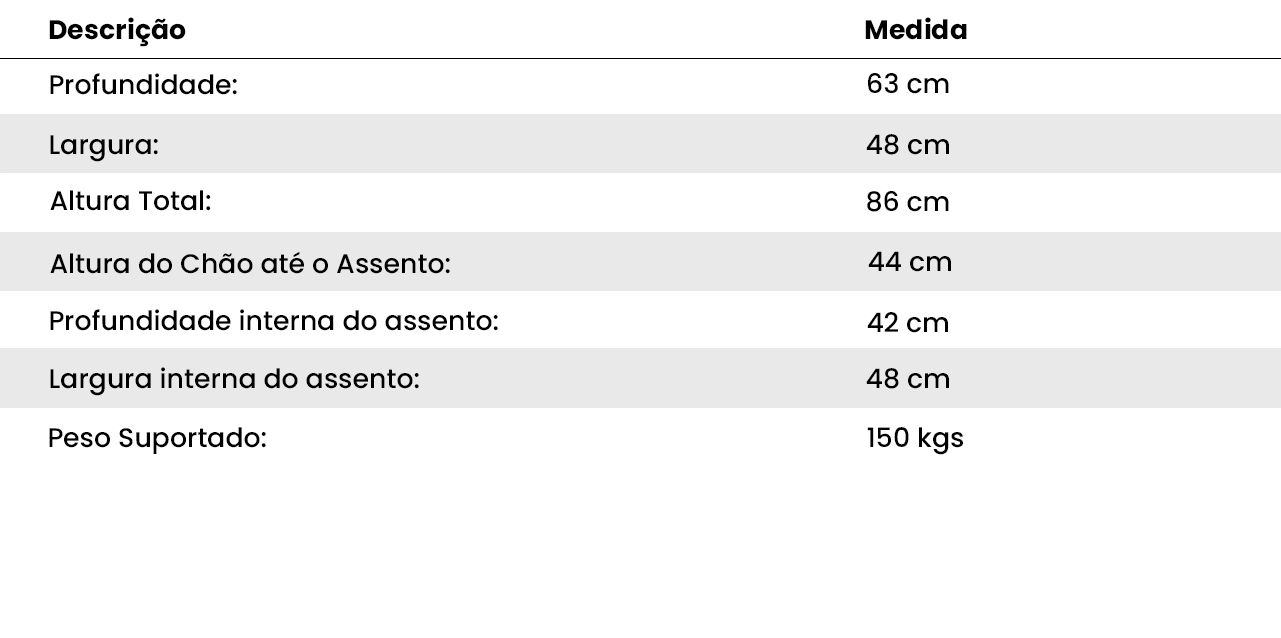
Task: Click the Peso Suportado: label
Action: [x=157, y=438]
